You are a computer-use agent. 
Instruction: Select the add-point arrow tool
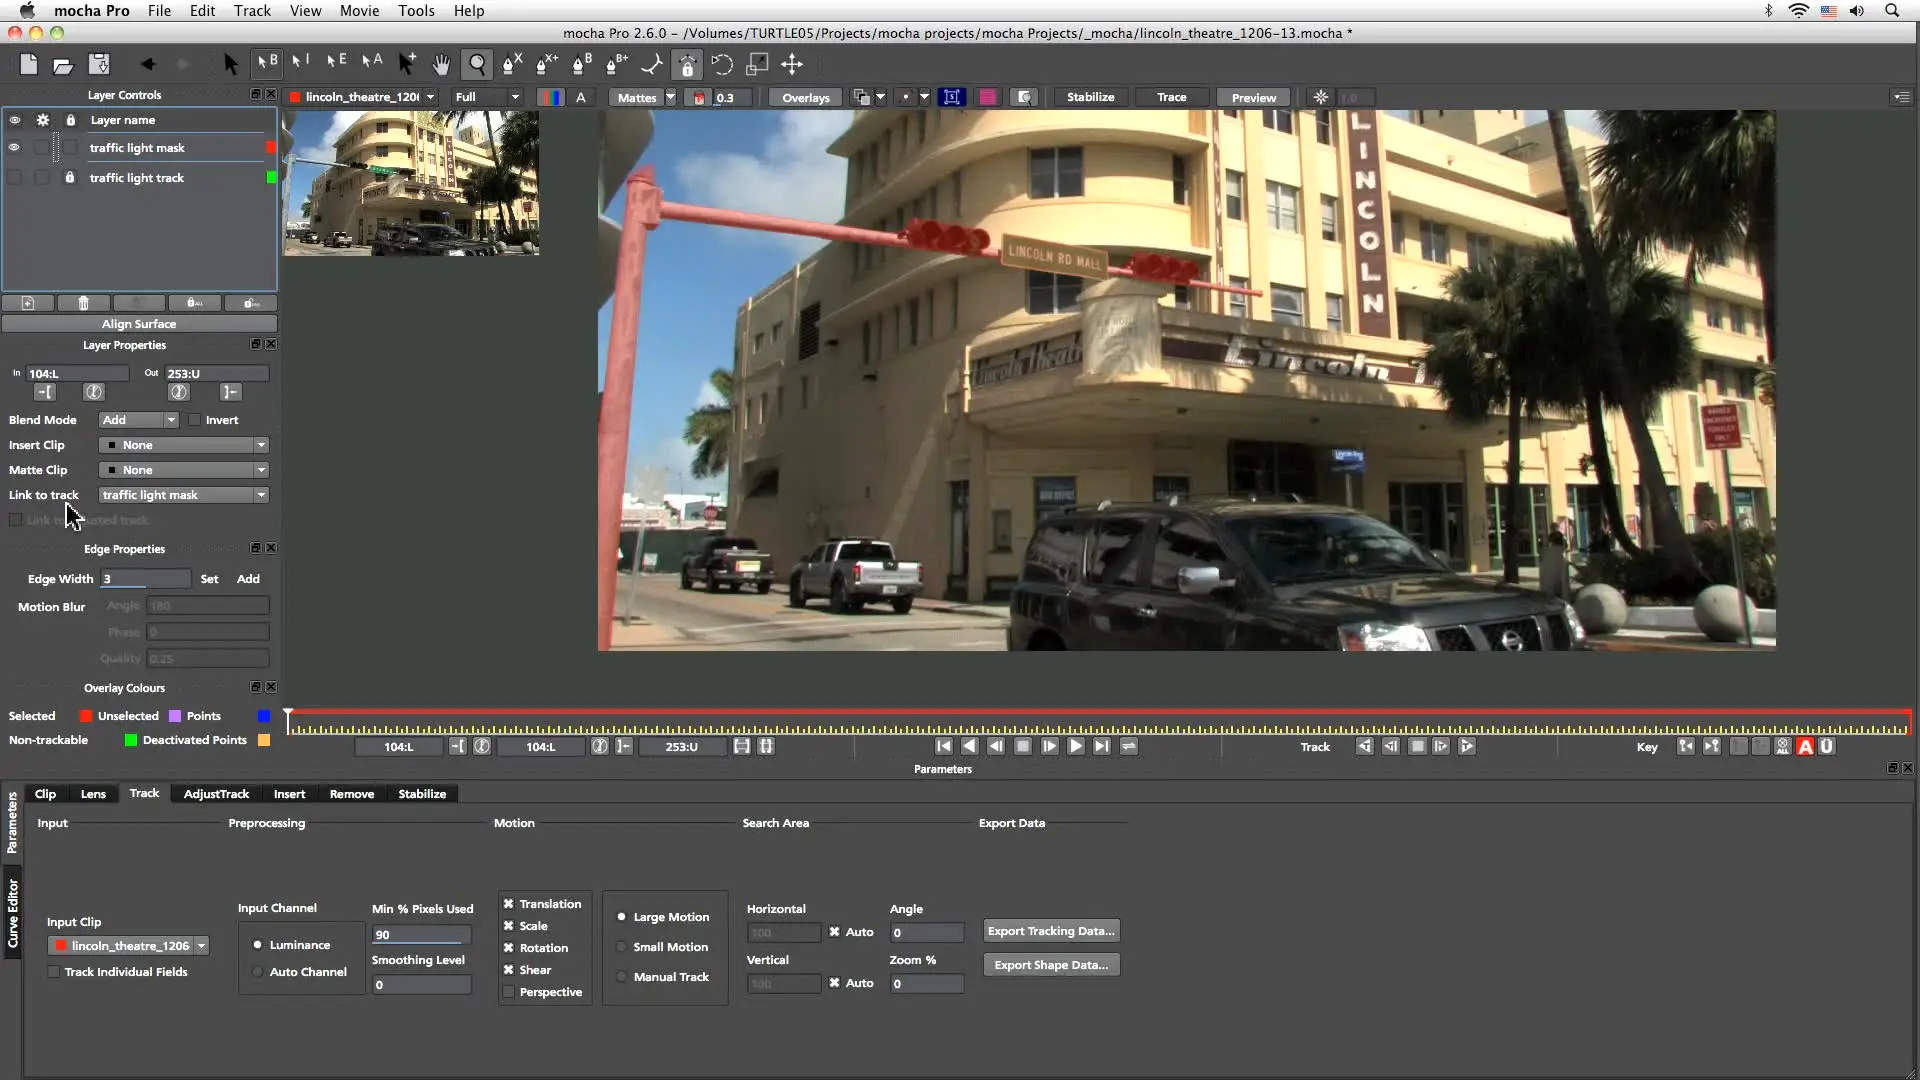(406, 64)
